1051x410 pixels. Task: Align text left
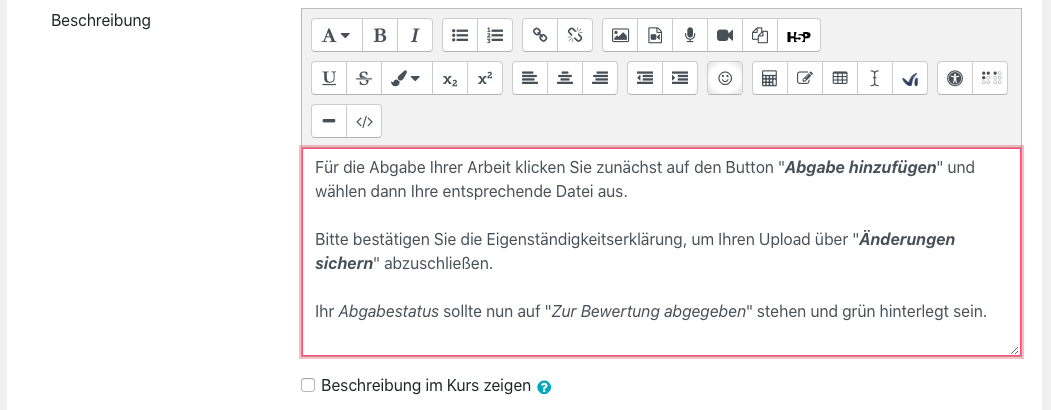coord(530,78)
